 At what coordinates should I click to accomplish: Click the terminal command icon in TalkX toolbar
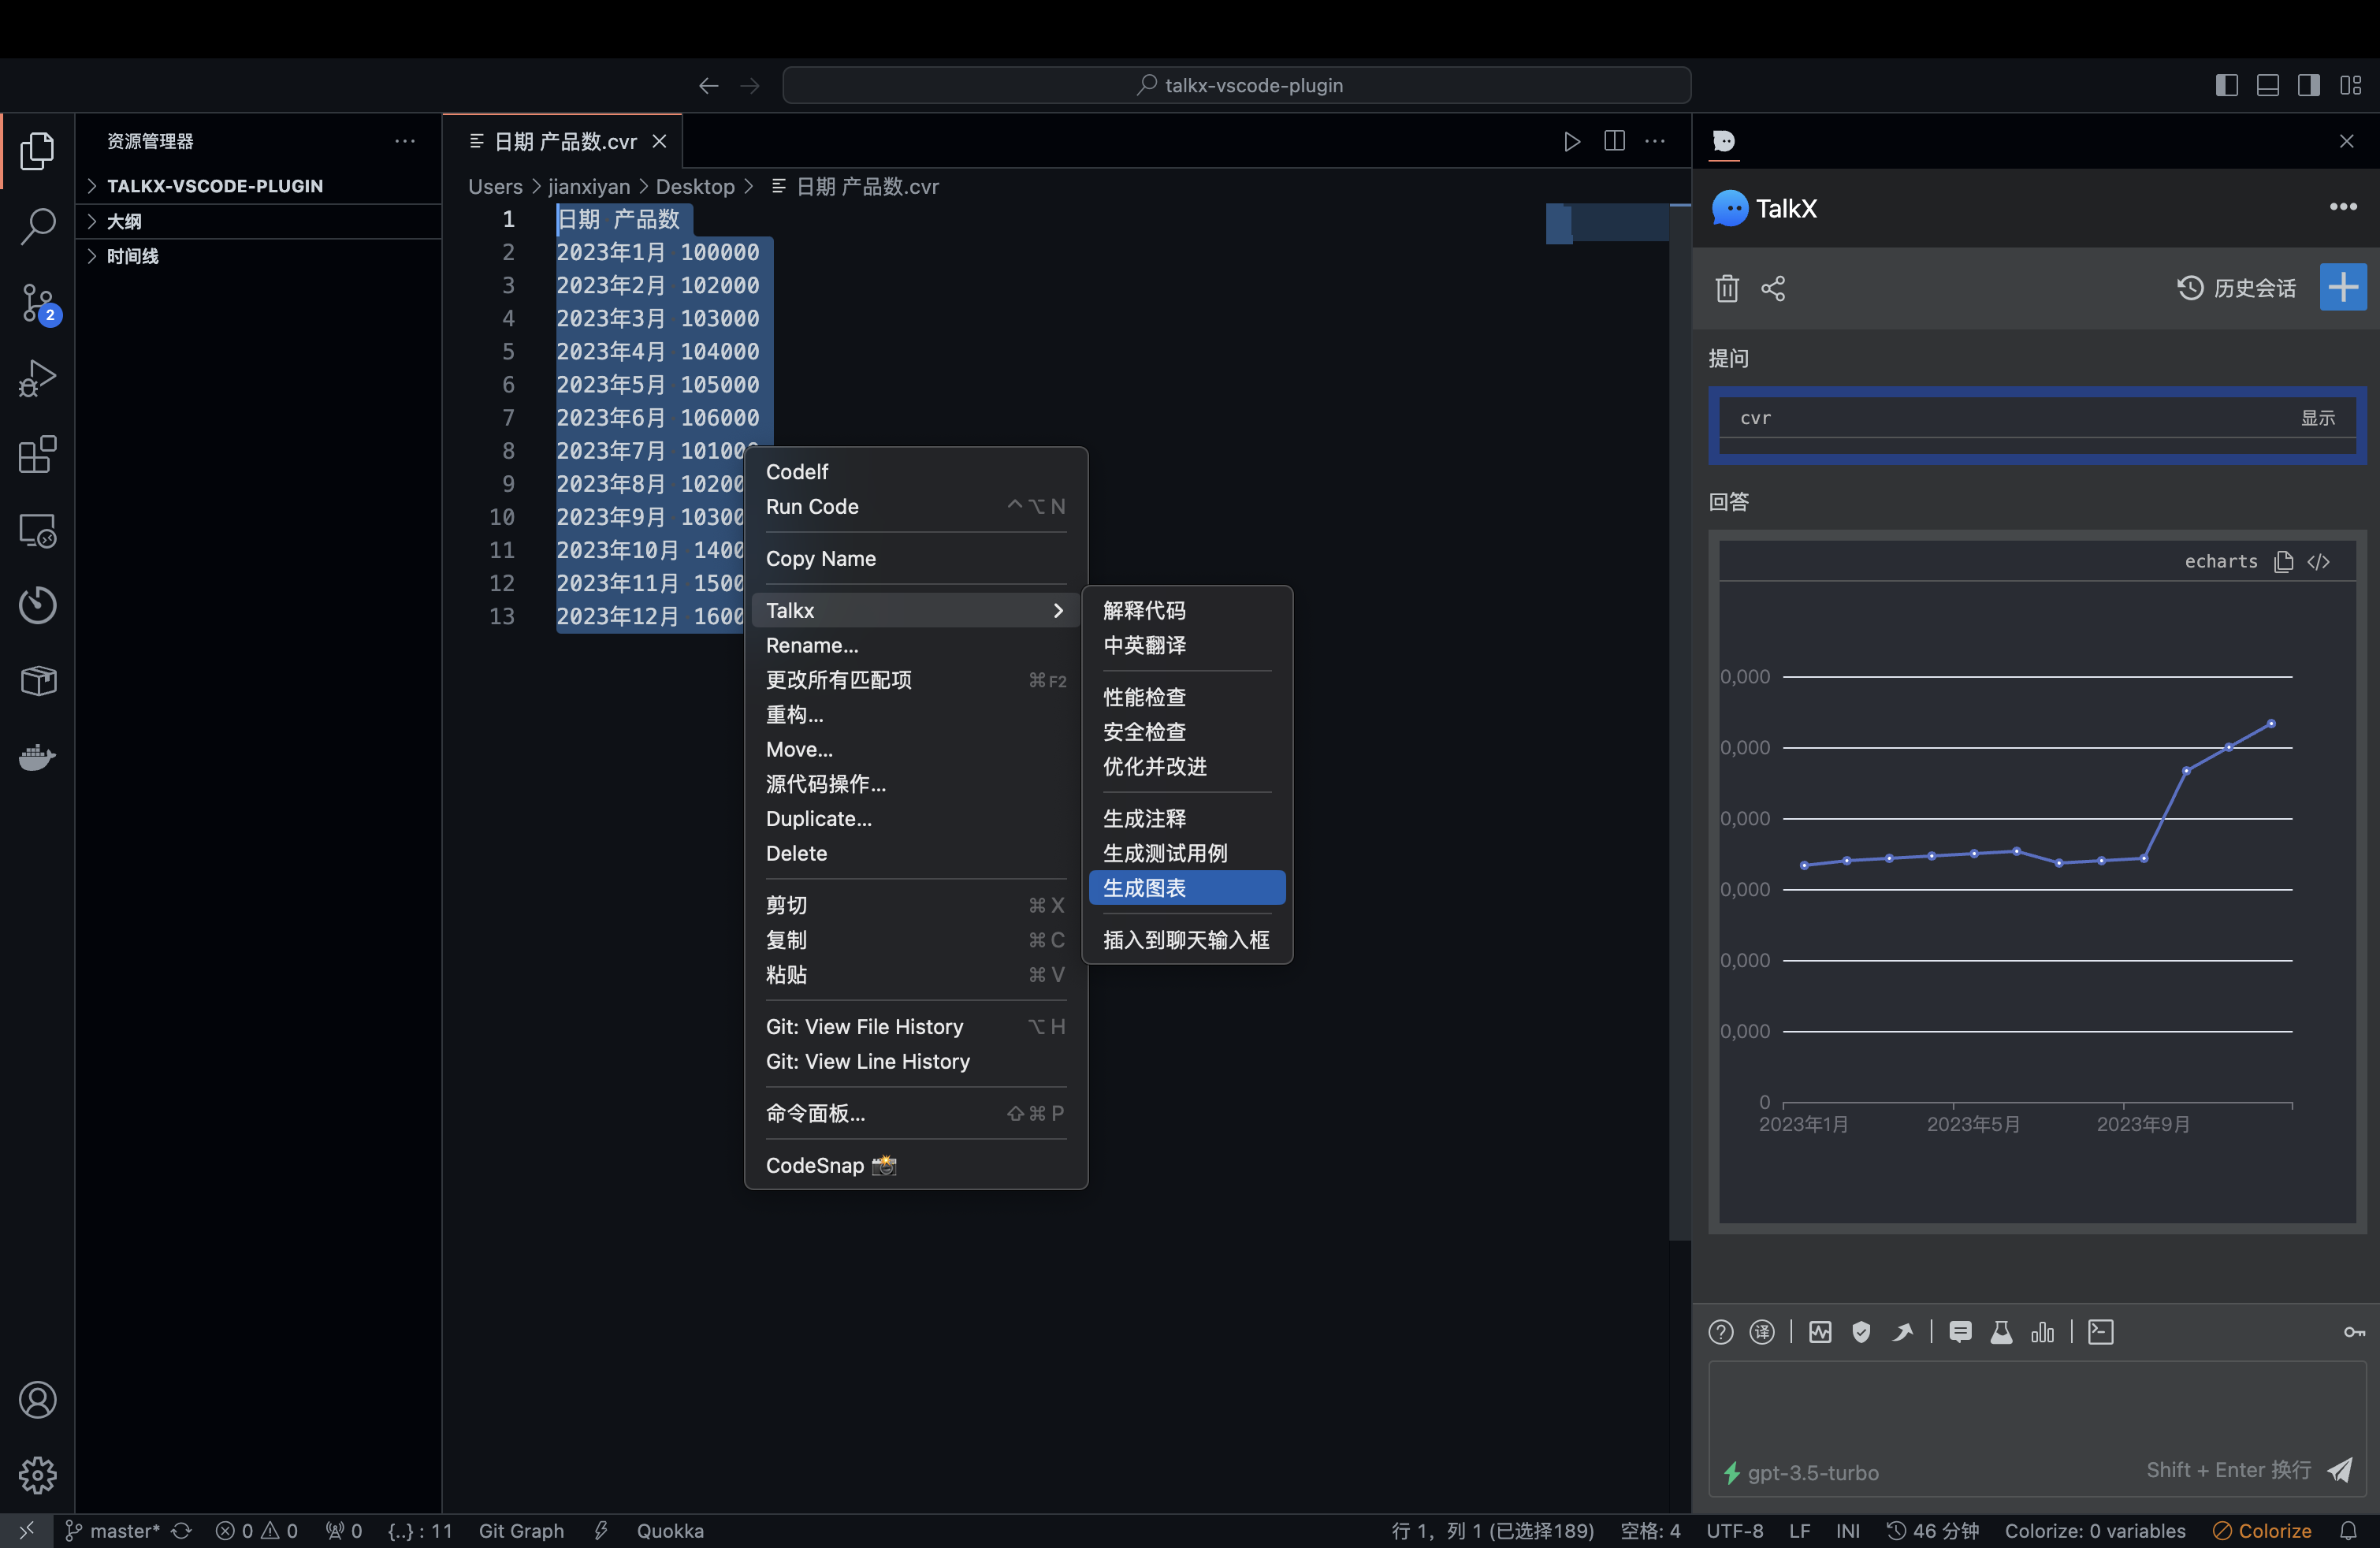(x=2102, y=1332)
